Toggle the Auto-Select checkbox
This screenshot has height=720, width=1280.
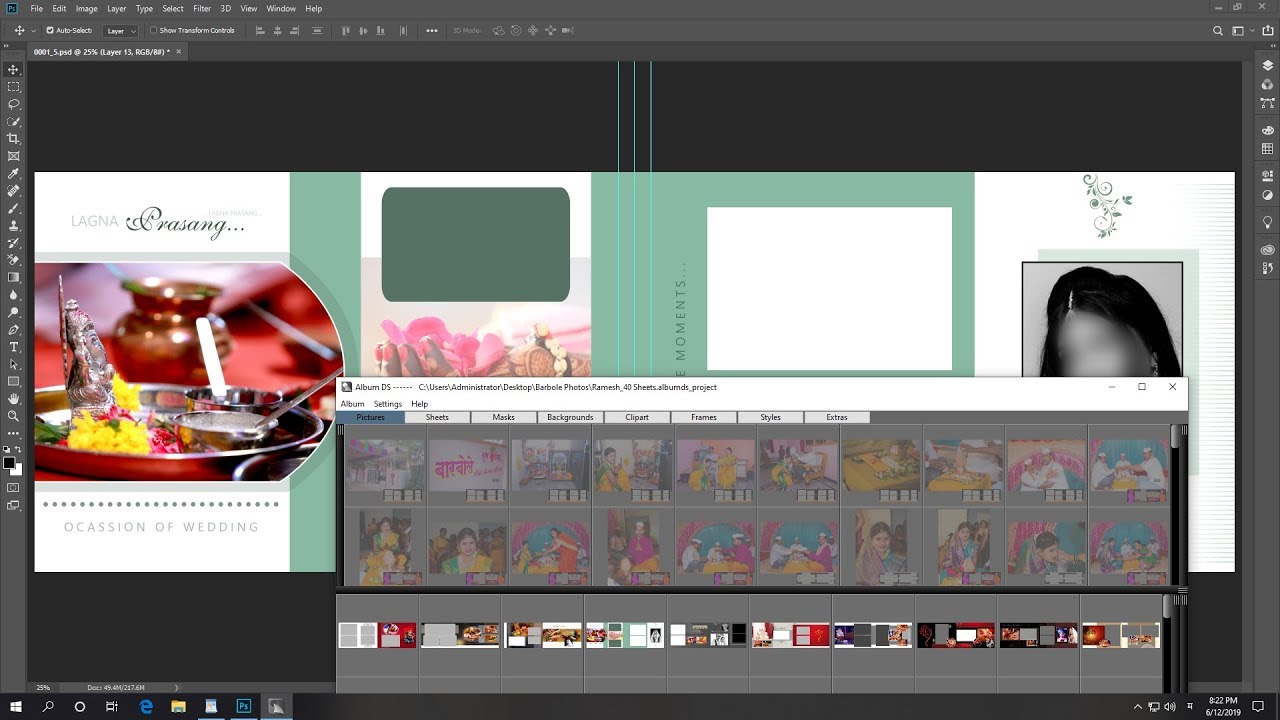(52, 31)
